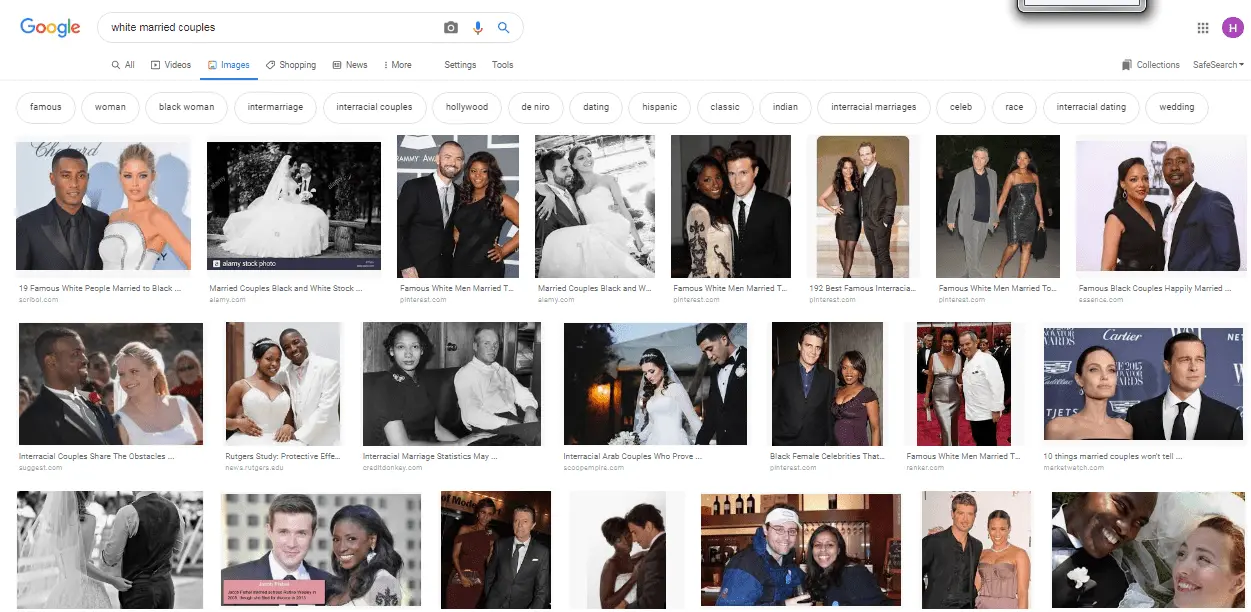Click the microphone voice search icon
1251x612 pixels.
(478, 28)
